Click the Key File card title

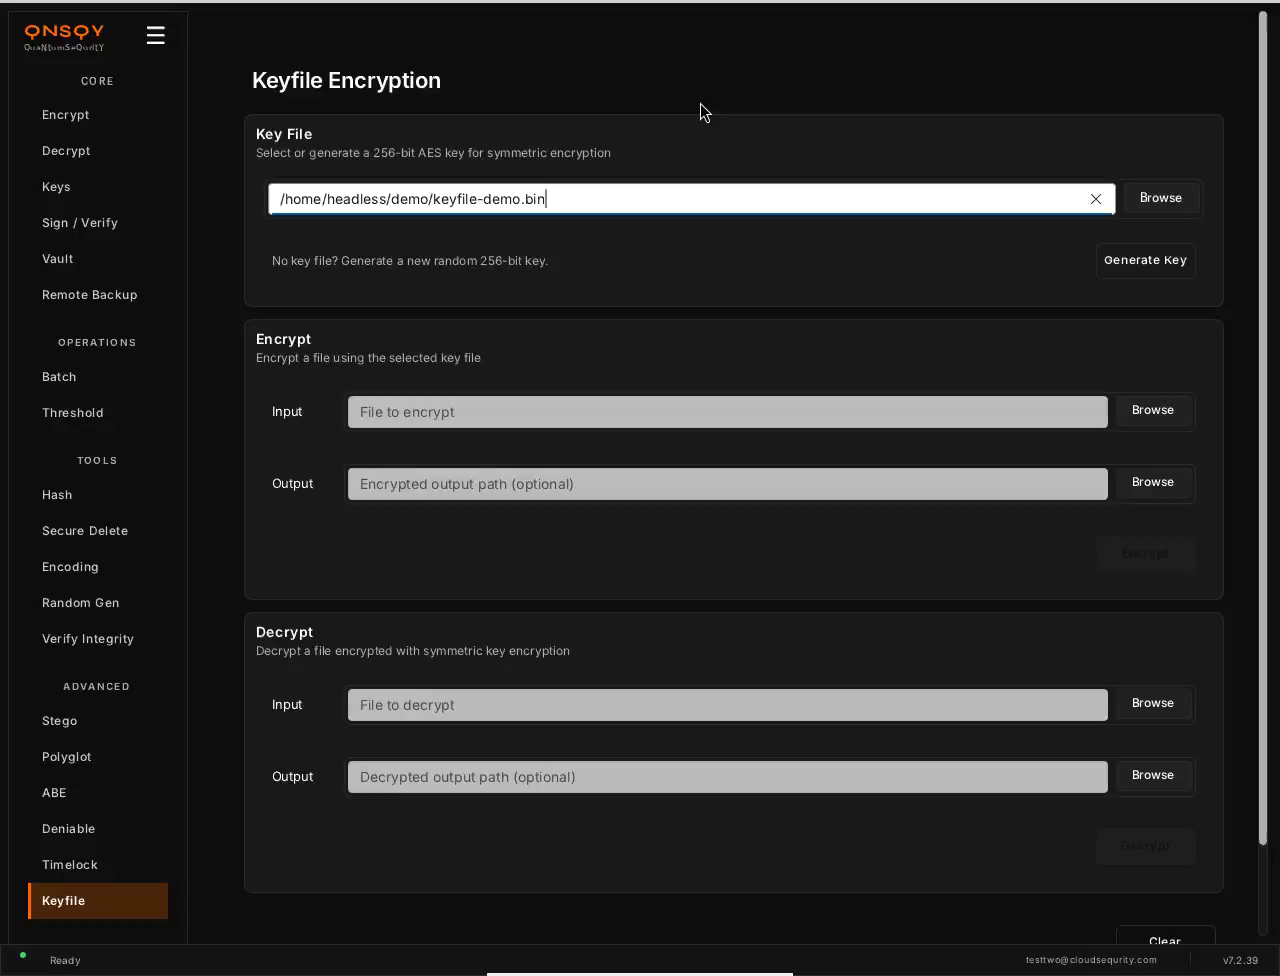pyautogui.click(x=284, y=134)
